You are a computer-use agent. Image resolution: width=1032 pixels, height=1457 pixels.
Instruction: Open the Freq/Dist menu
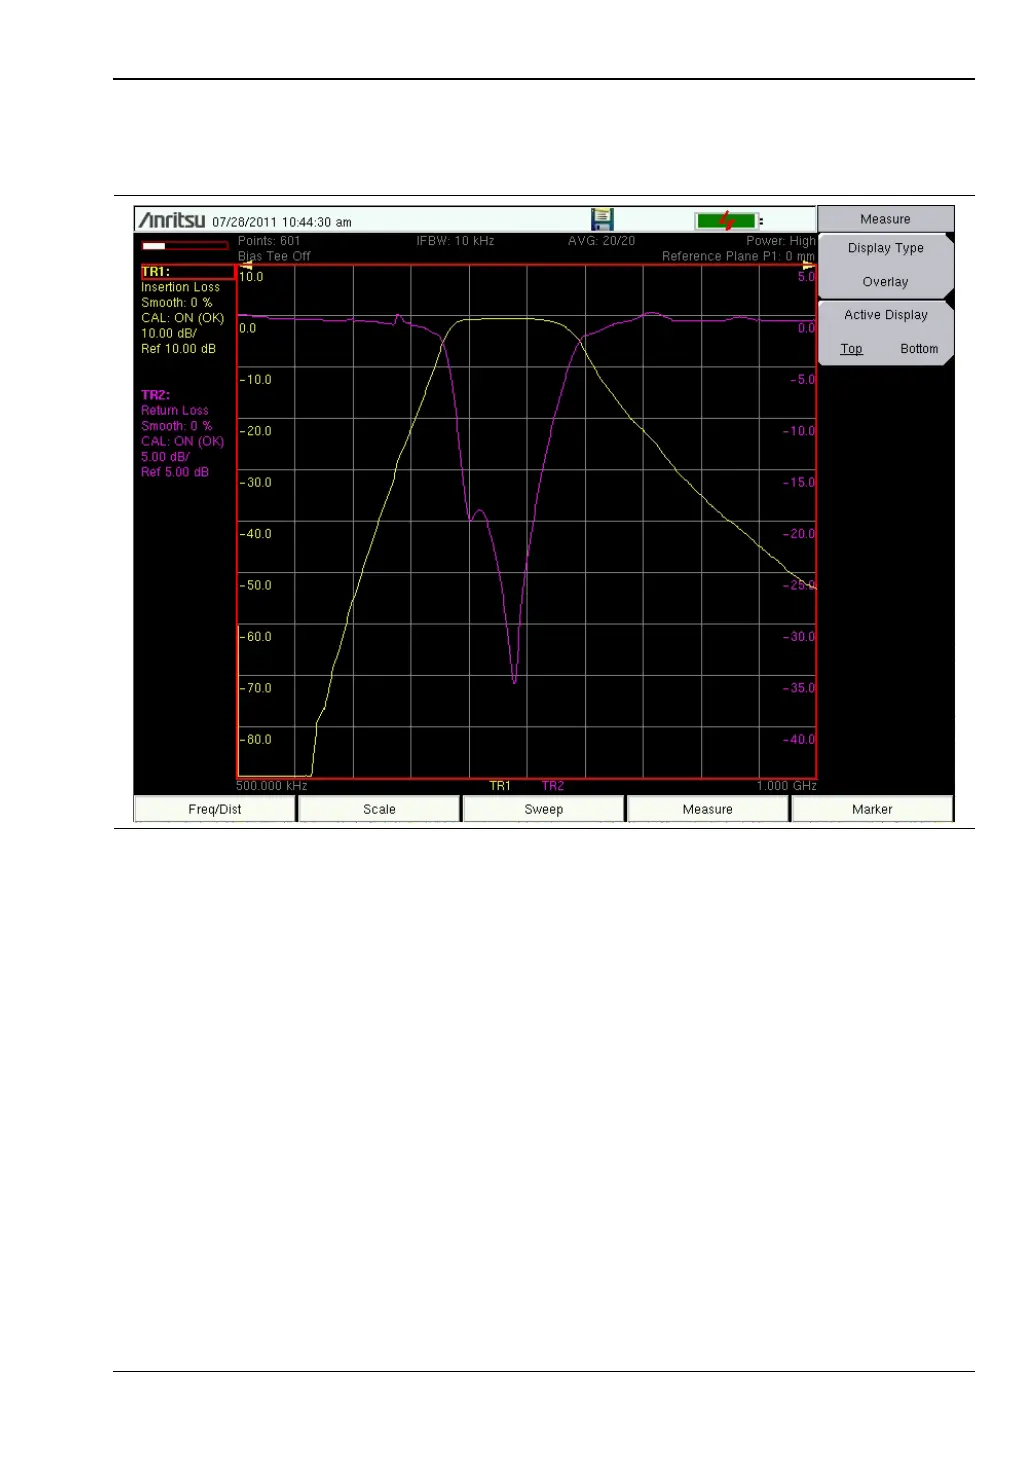(x=215, y=809)
